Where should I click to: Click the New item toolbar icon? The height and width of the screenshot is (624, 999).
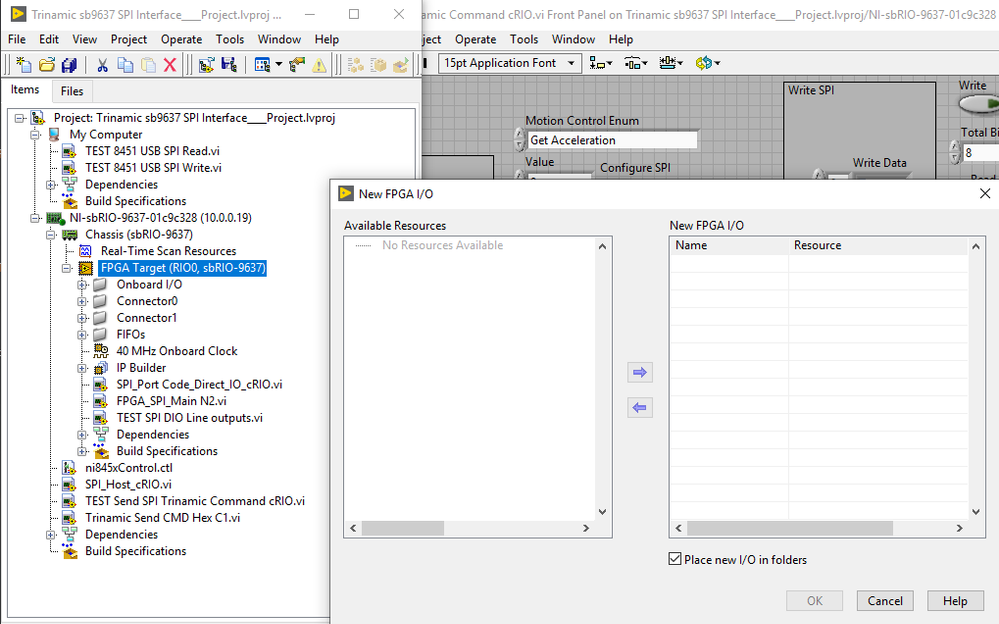pyautogui.click(x=24, y=64)
